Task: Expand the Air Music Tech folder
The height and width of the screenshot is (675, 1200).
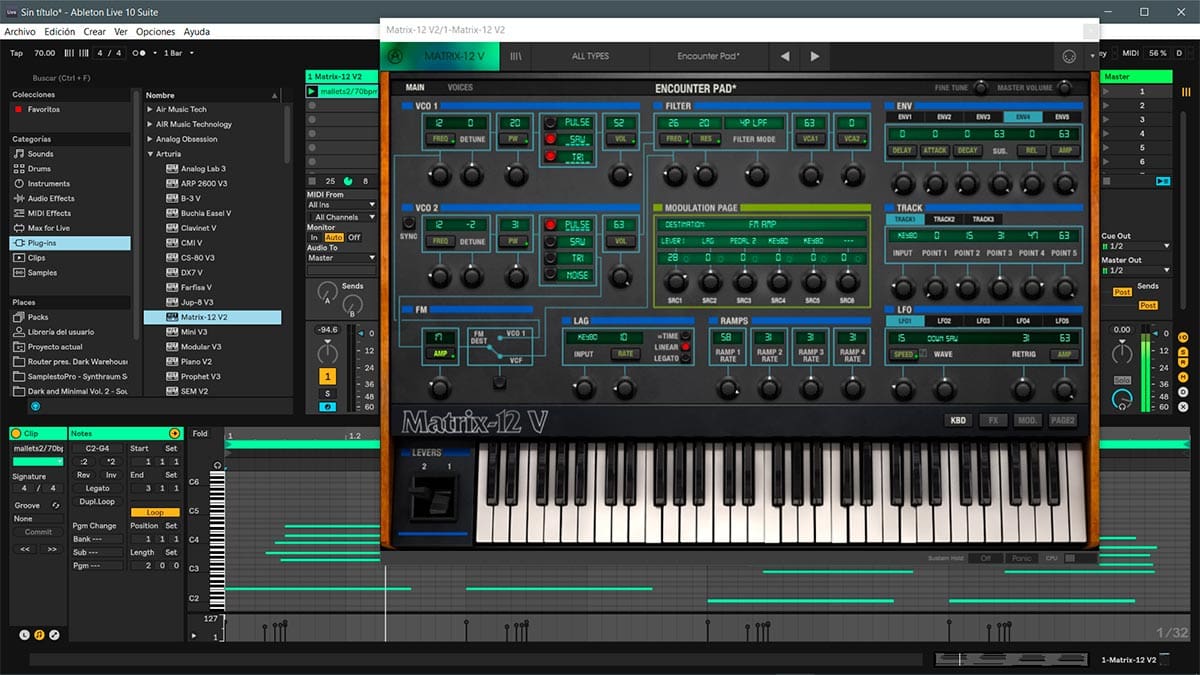Action: click(x=150, y=109)
